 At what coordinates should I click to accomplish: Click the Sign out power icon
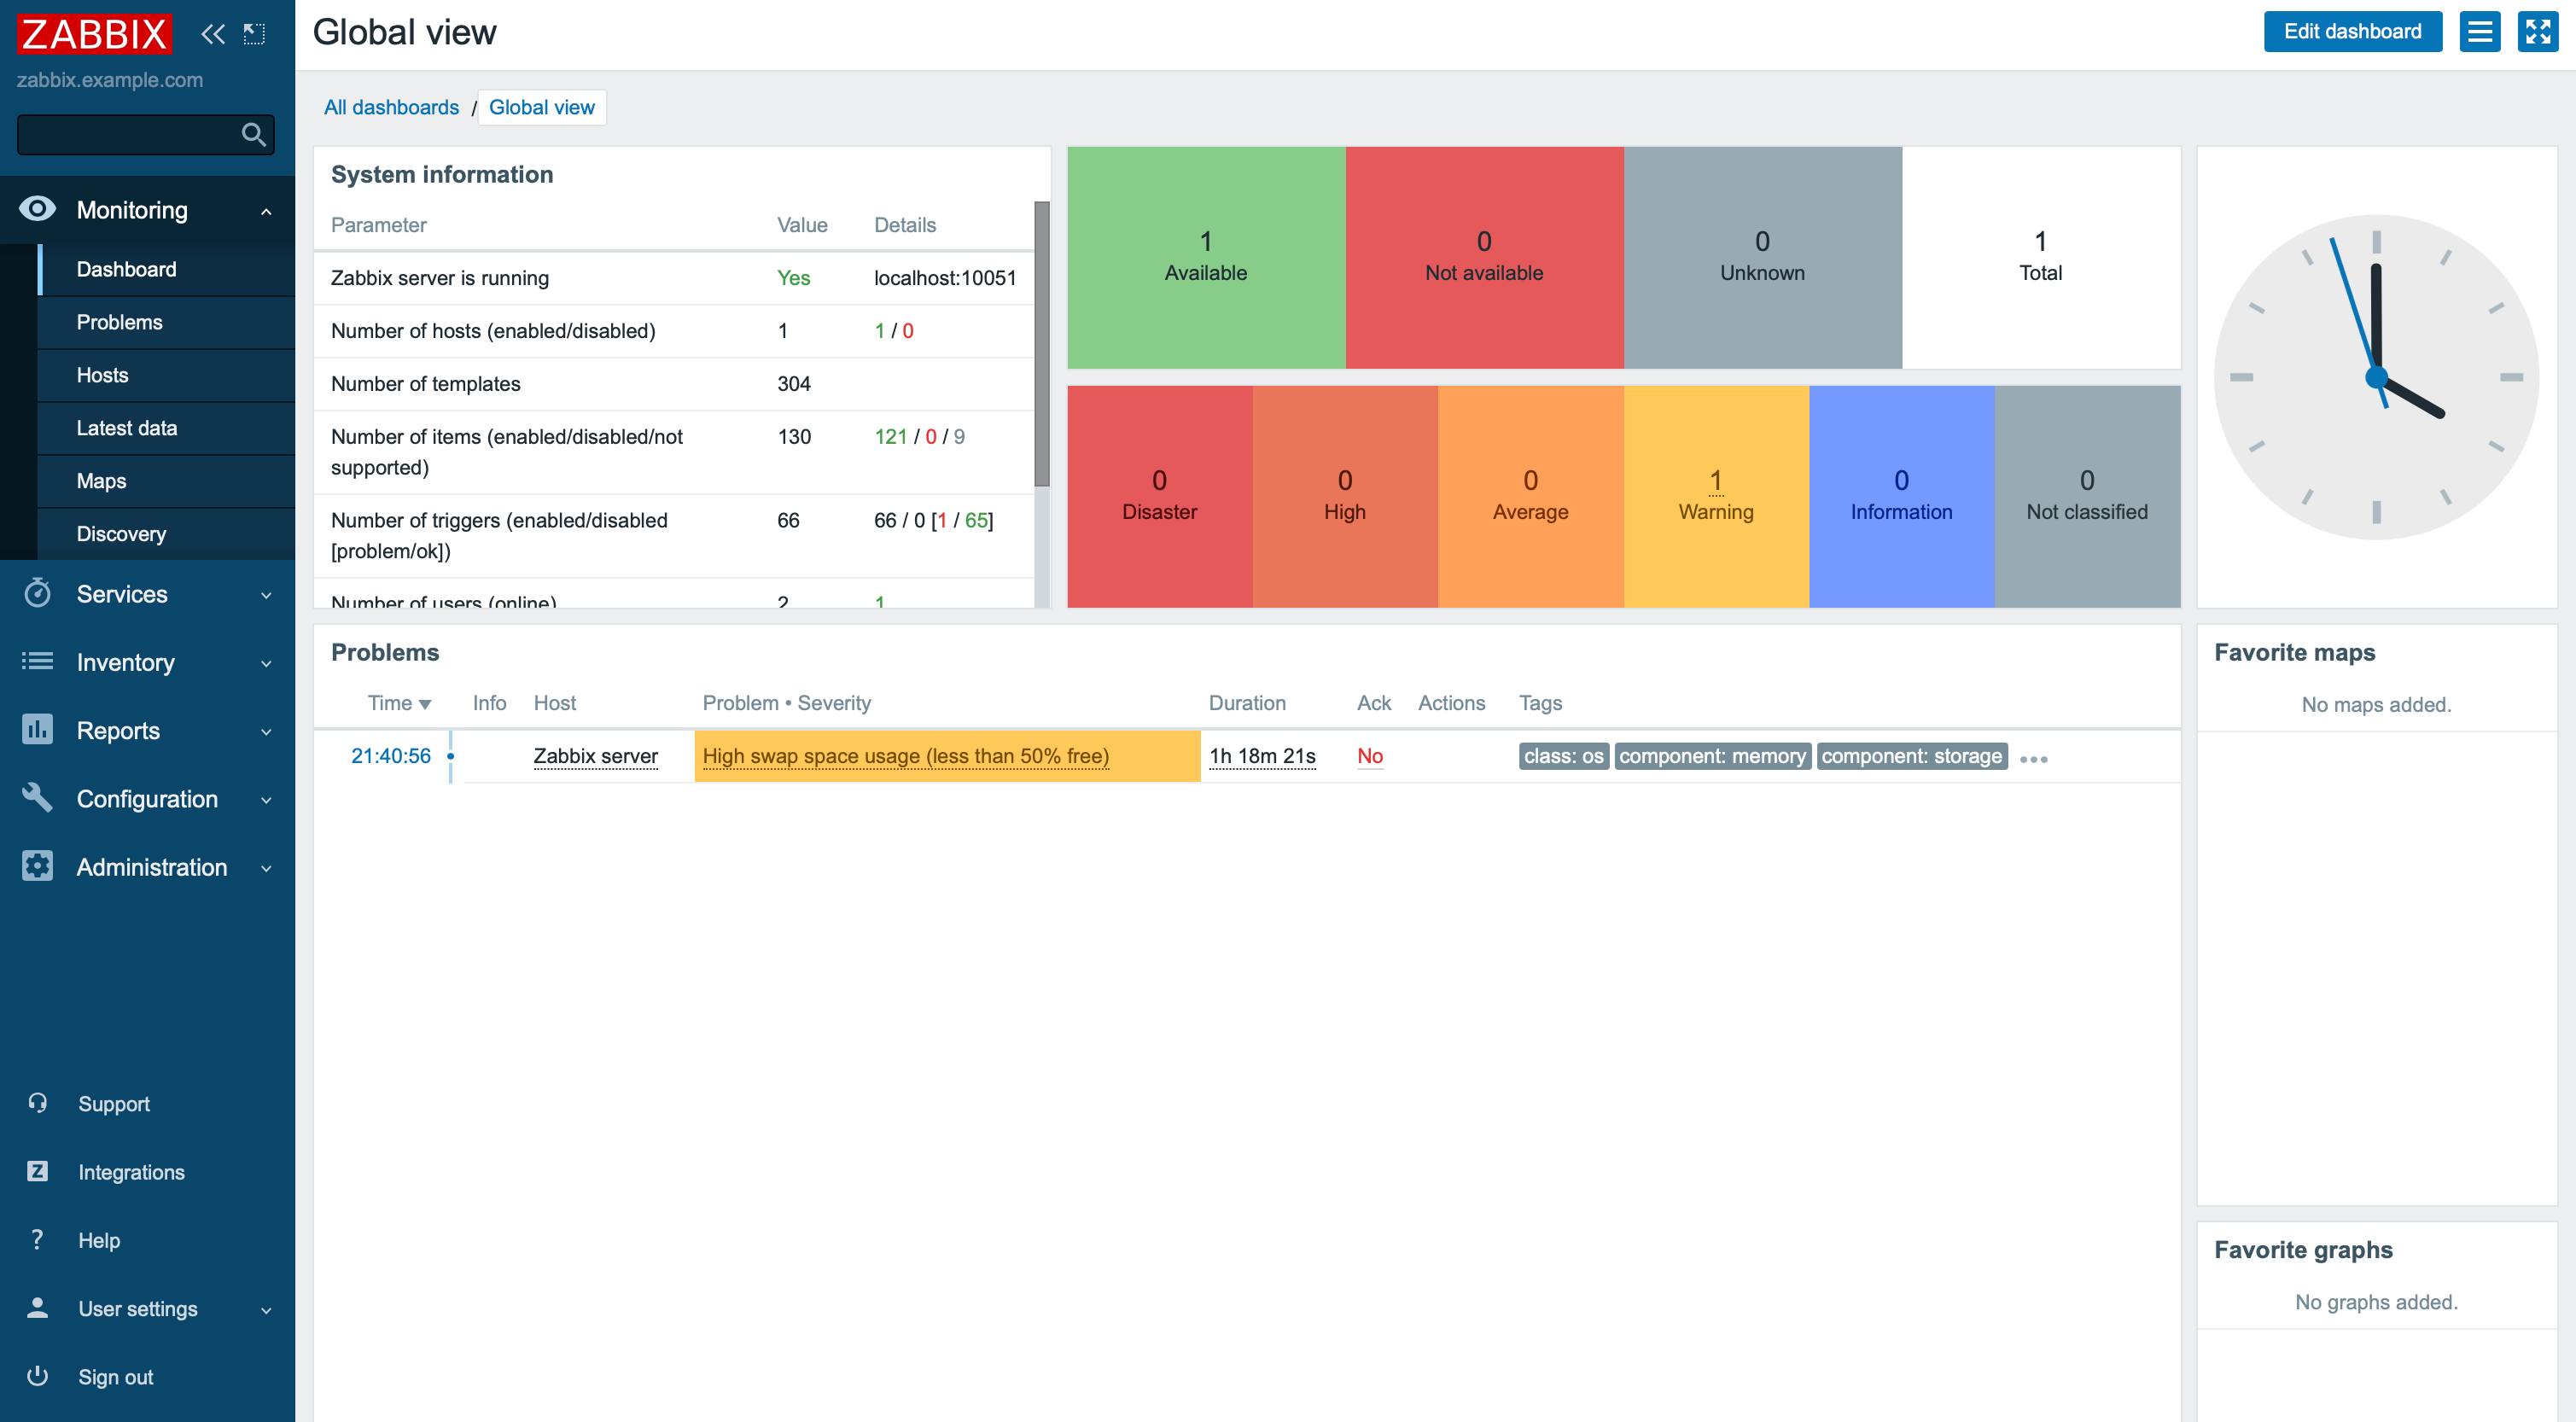37,1376
